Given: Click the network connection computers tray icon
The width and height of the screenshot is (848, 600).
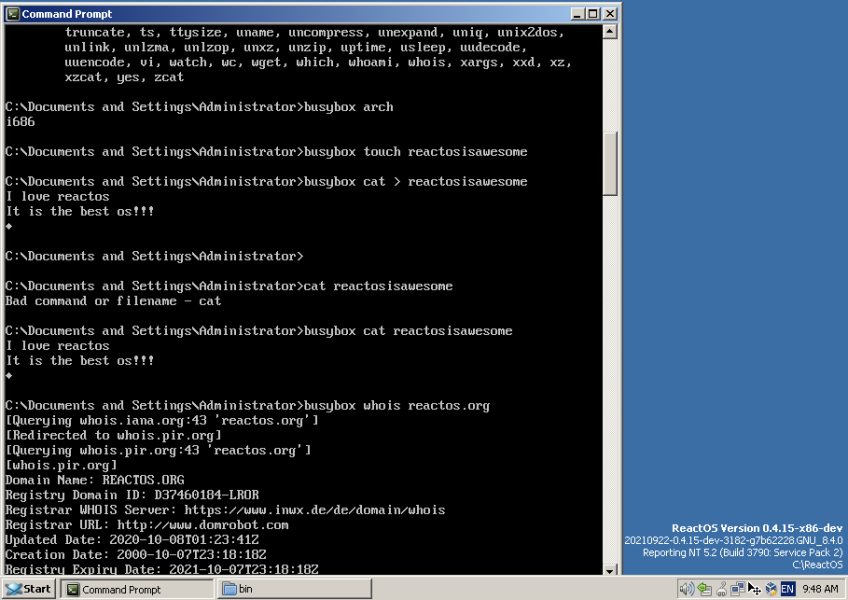Looking at the screenshot, I should coord(737,589).
